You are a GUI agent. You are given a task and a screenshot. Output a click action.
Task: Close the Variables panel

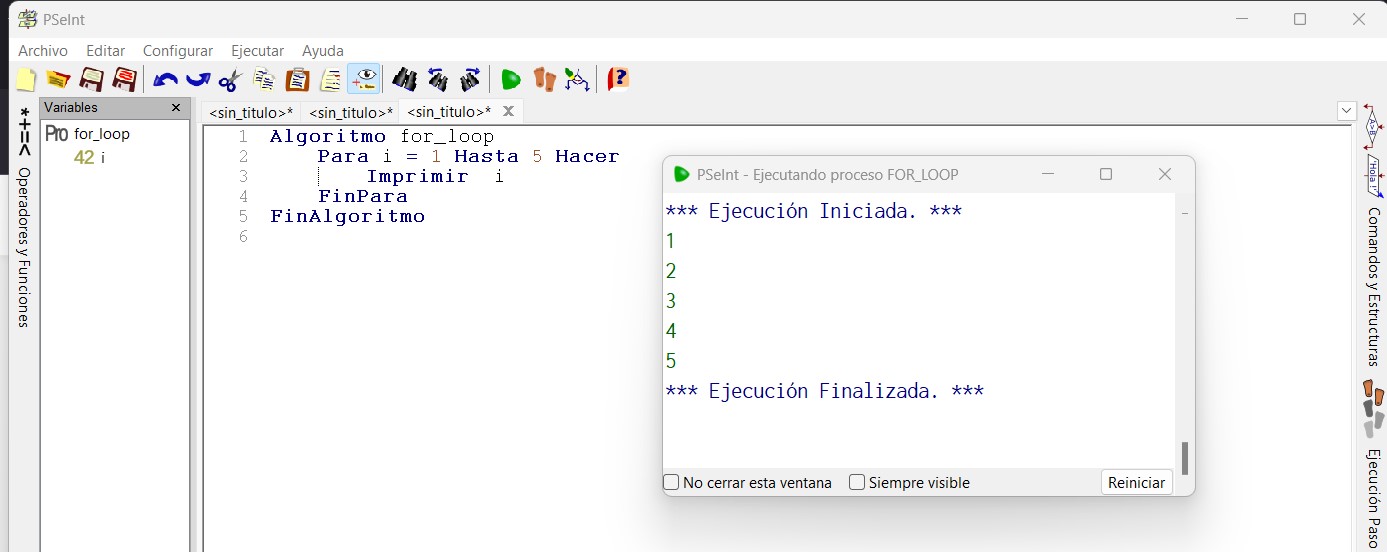pyautogui.click(x=176, y=107)
